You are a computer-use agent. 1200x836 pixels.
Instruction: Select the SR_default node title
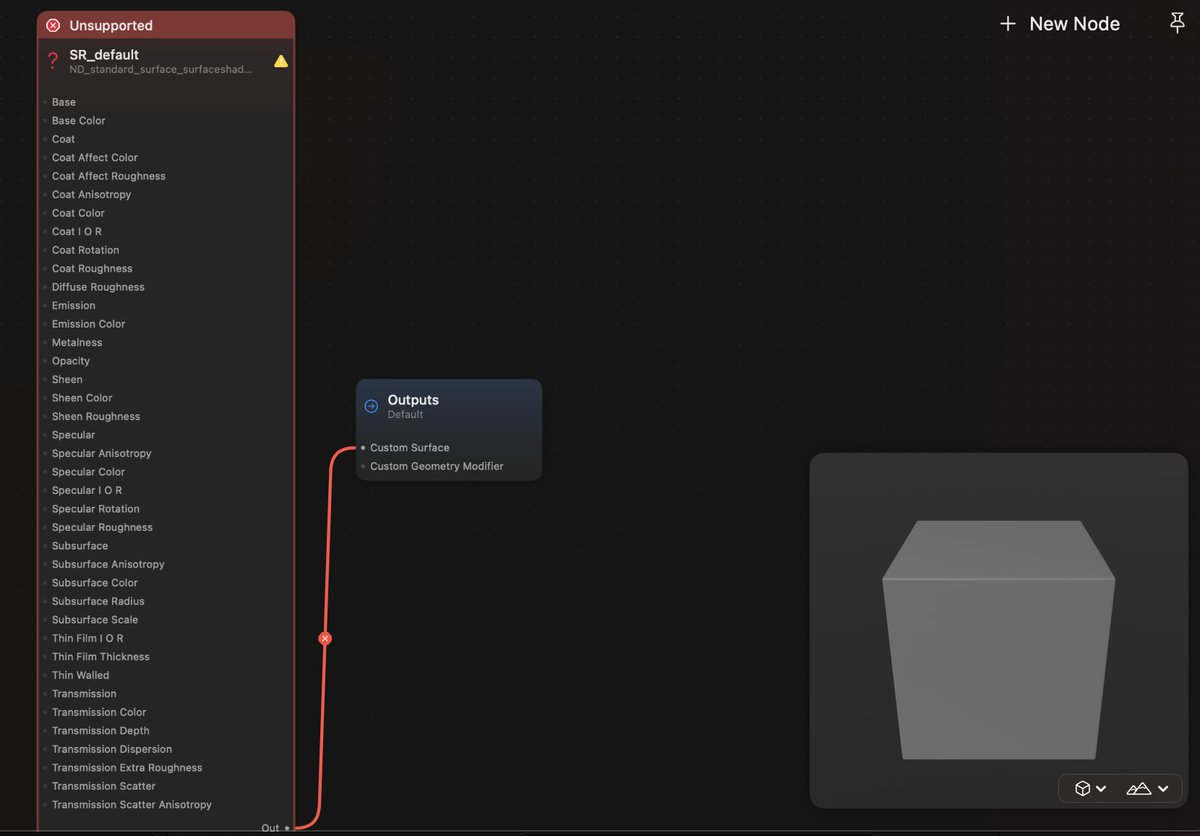pyautogui.click(x=104, y=55)
